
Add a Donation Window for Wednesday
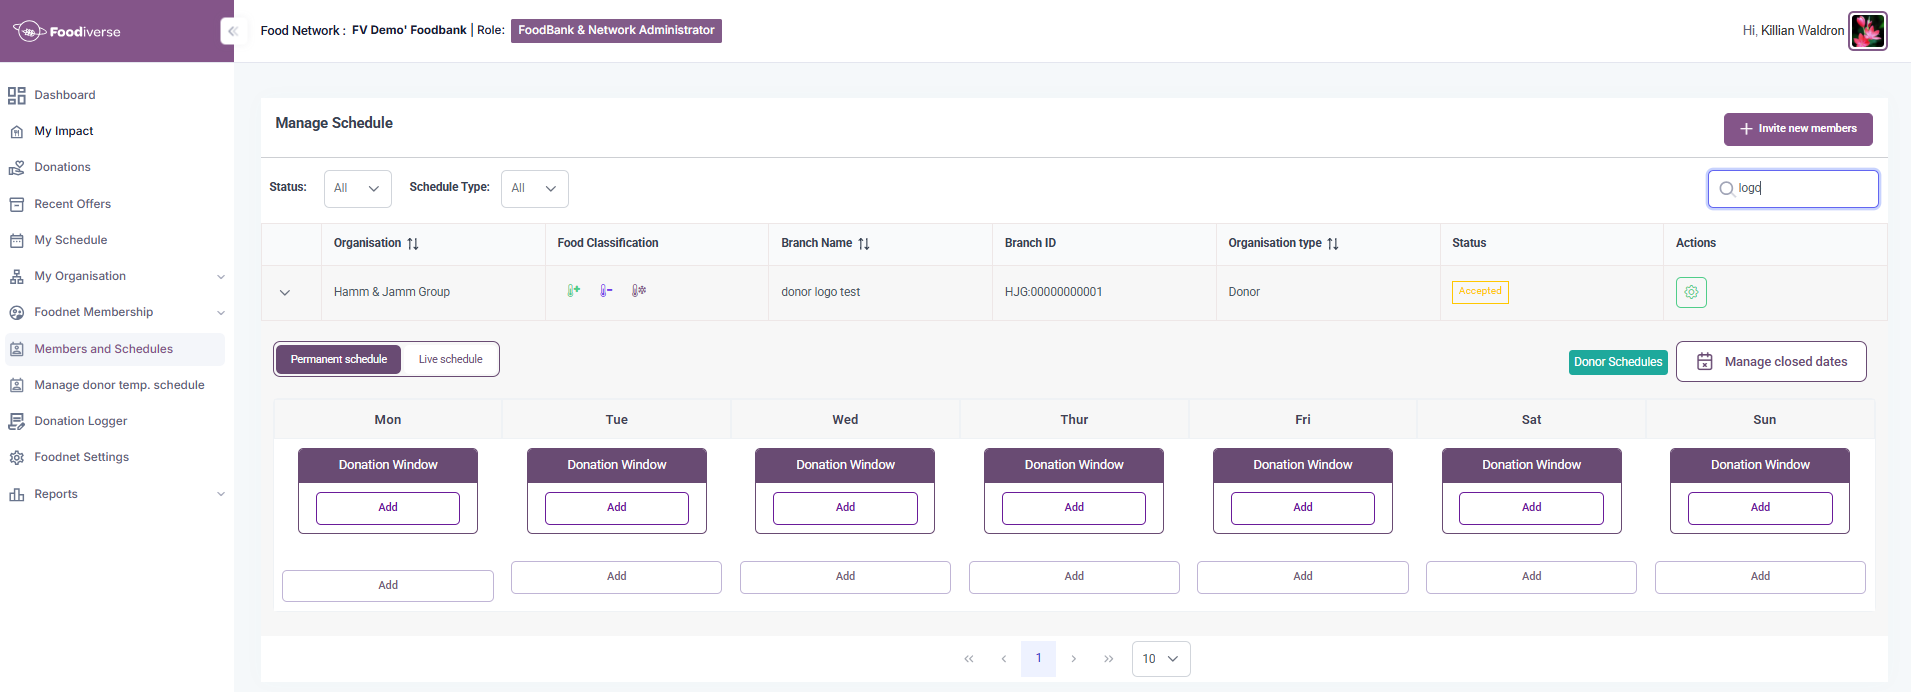(845, 508)
